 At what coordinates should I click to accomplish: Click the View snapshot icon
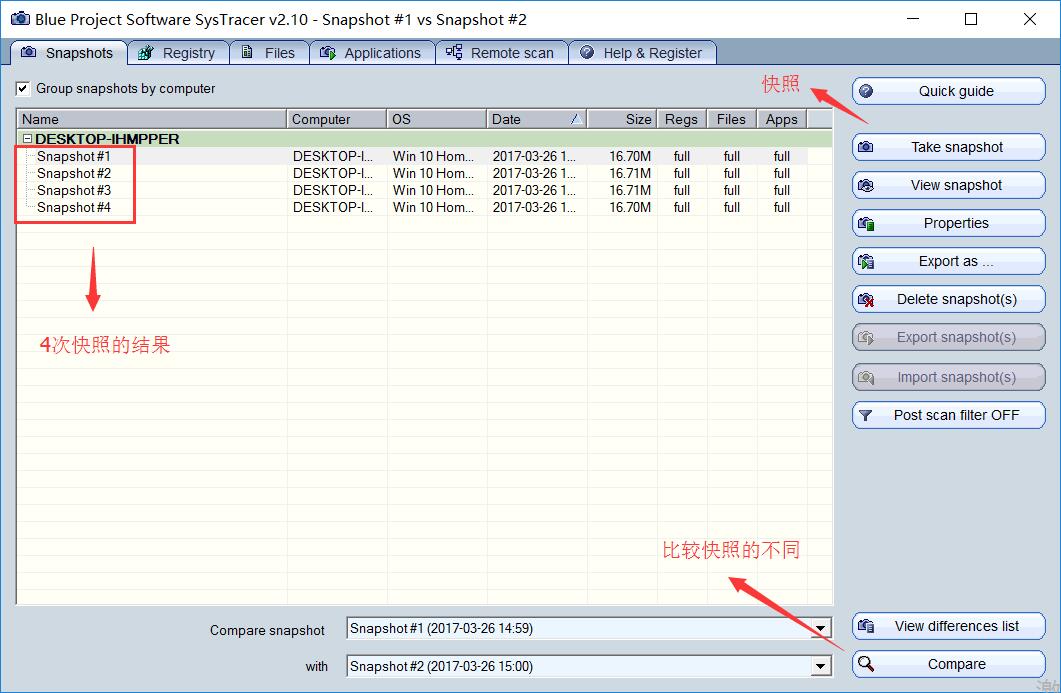[x=866, y=185]
